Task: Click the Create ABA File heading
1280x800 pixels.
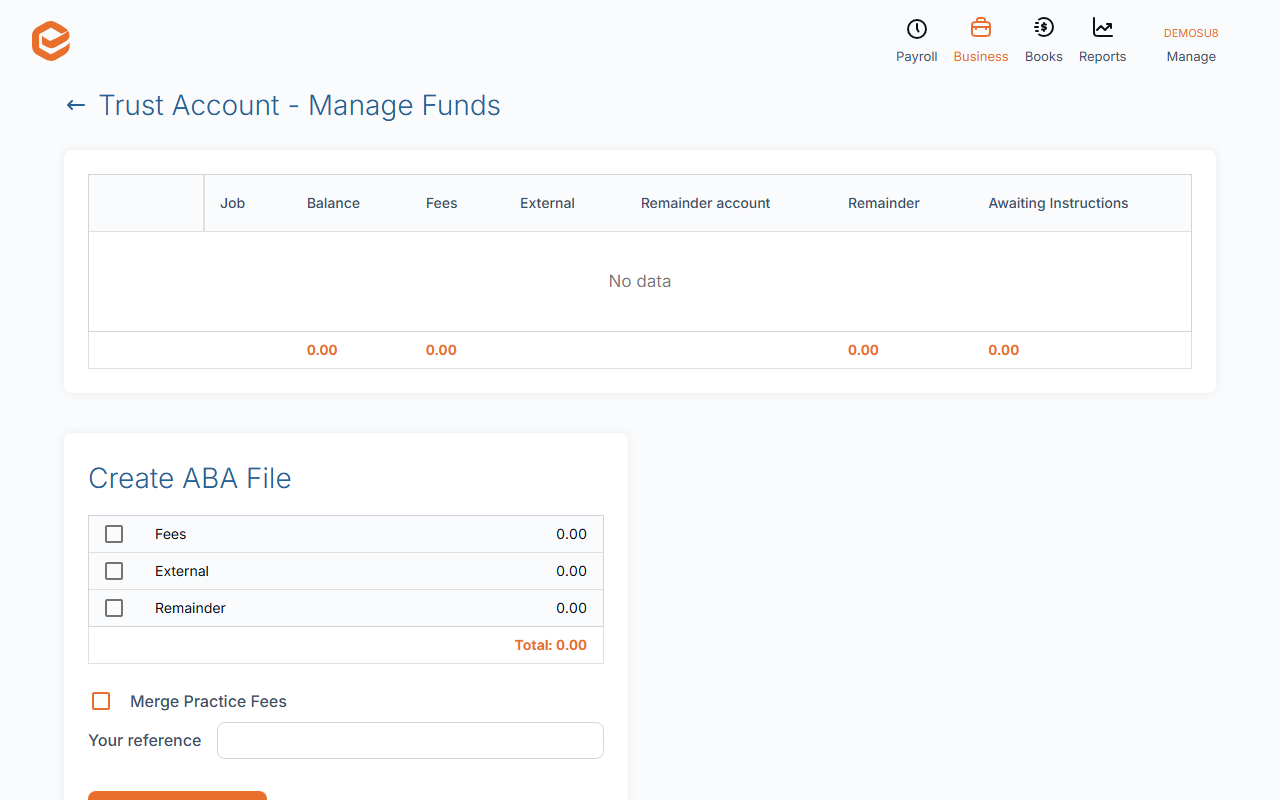Action: point(190,478)
